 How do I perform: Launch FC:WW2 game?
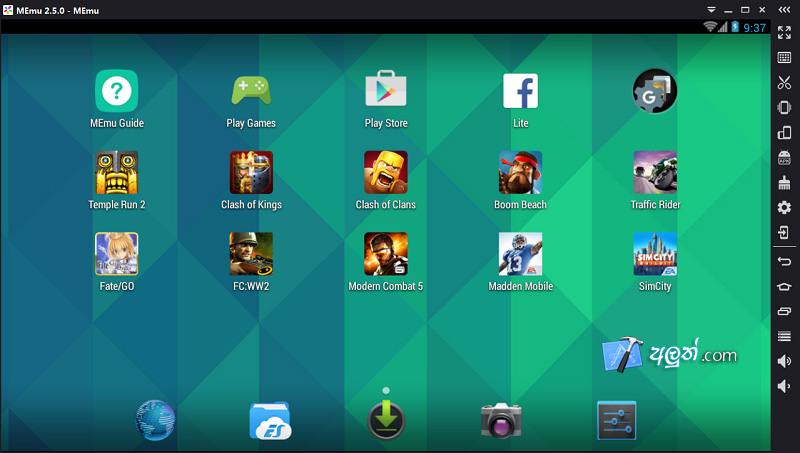[251, 254]
